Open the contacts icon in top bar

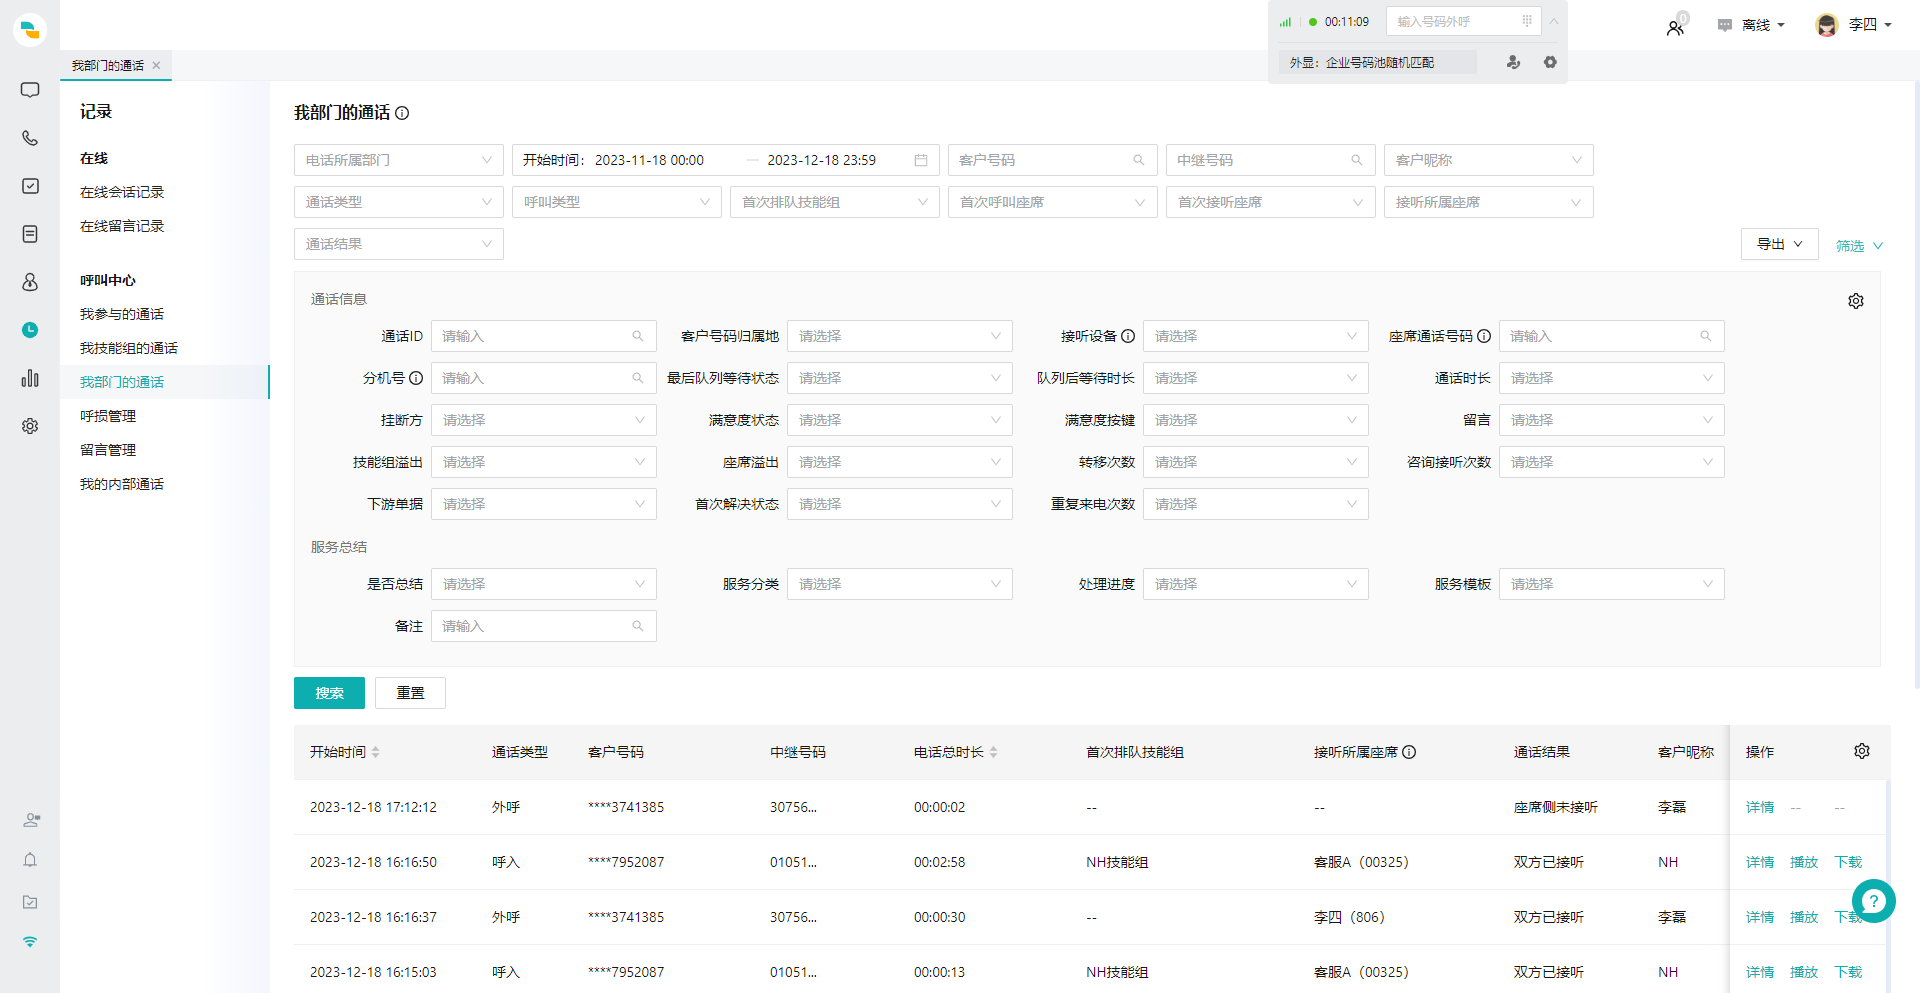[x=1675, y=28]
